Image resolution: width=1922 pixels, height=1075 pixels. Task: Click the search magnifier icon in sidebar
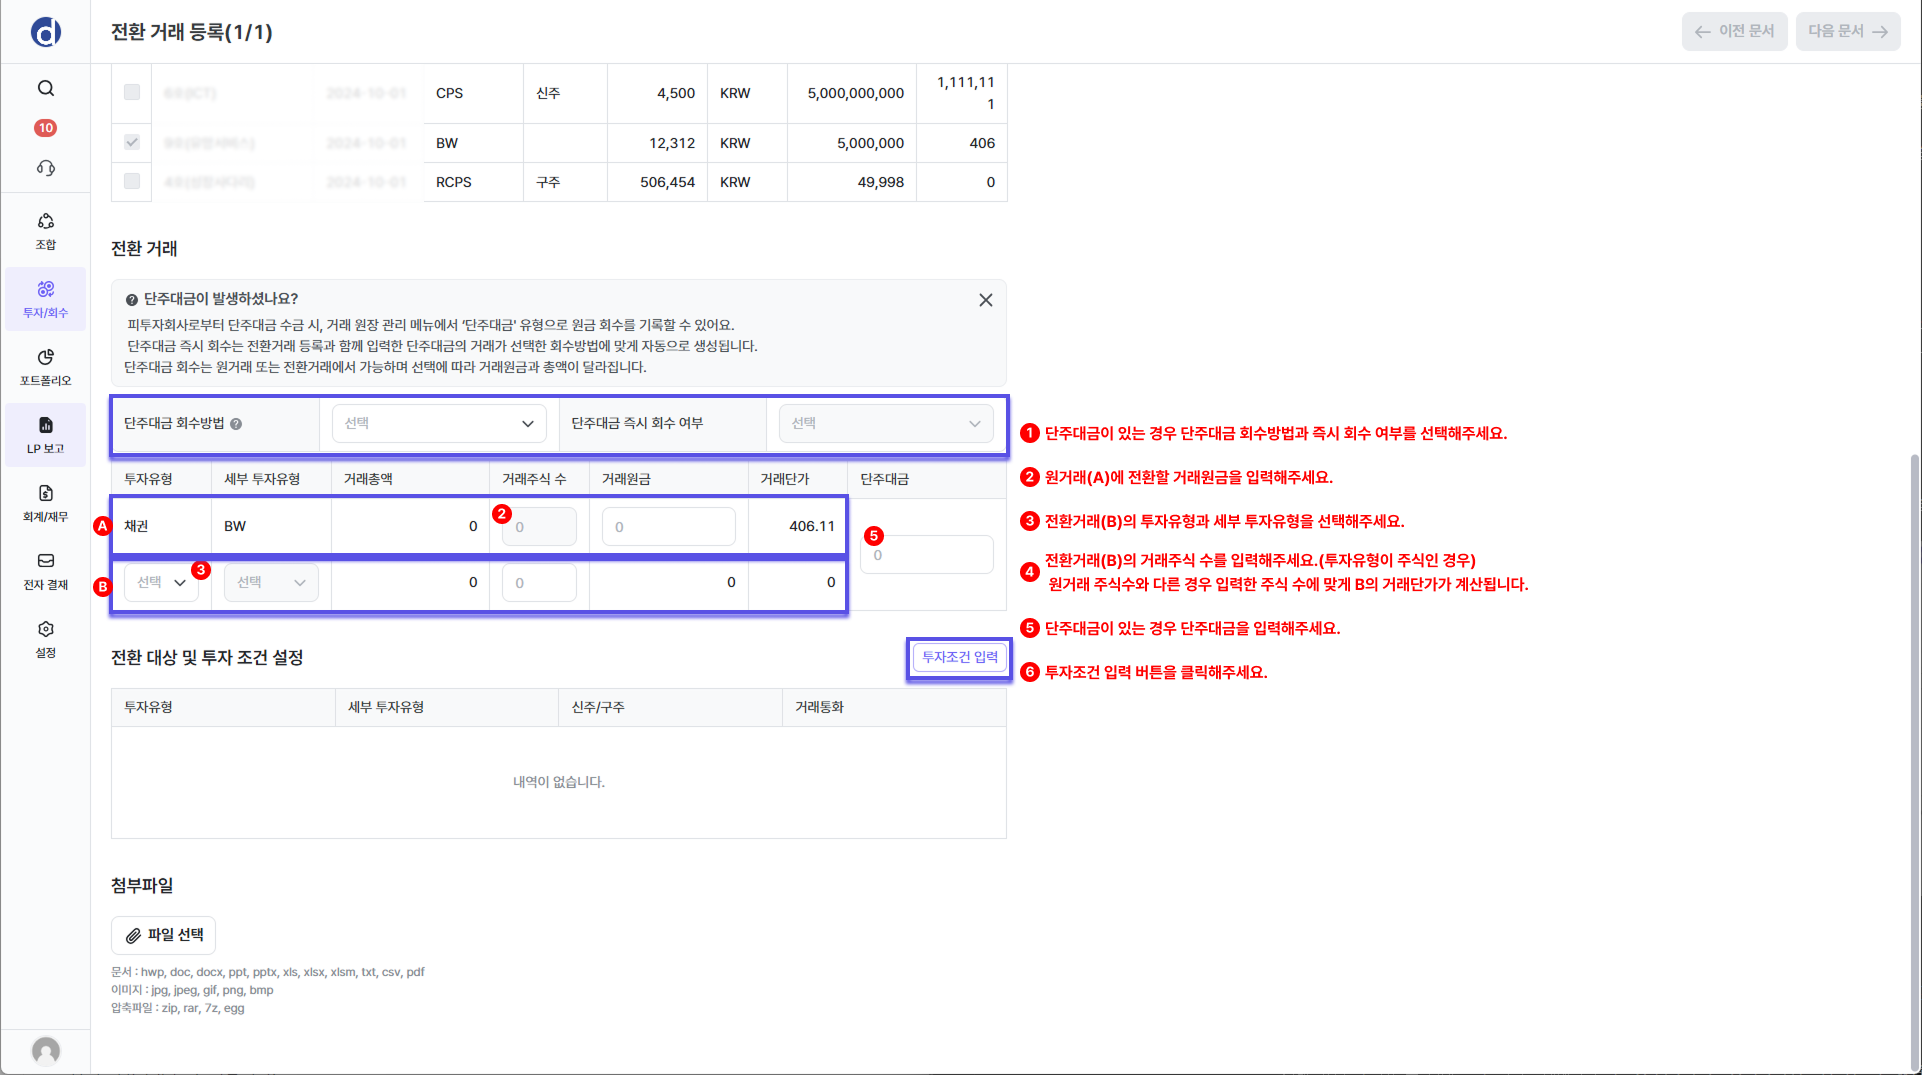[x=46, y=88]
